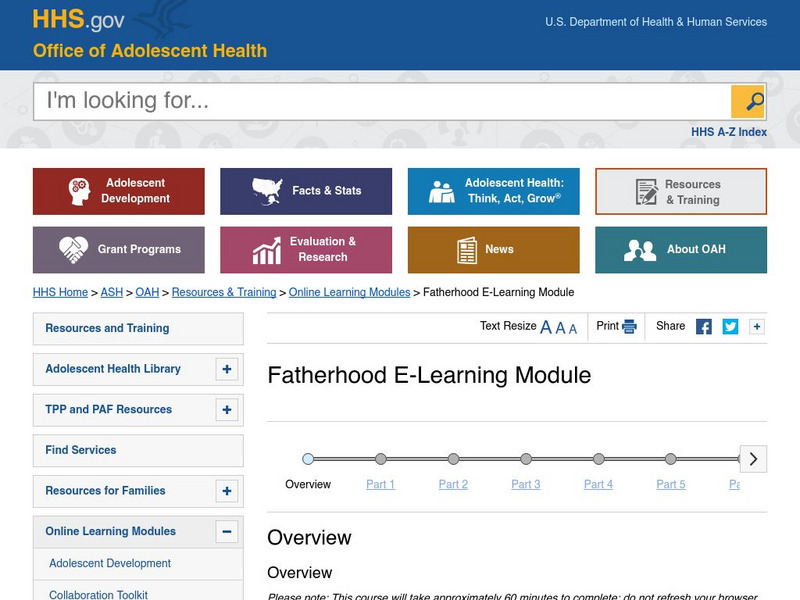Collapse the Online Learning Modules section
This screenshot has height=600, width=800.
(x=228, y=532)
